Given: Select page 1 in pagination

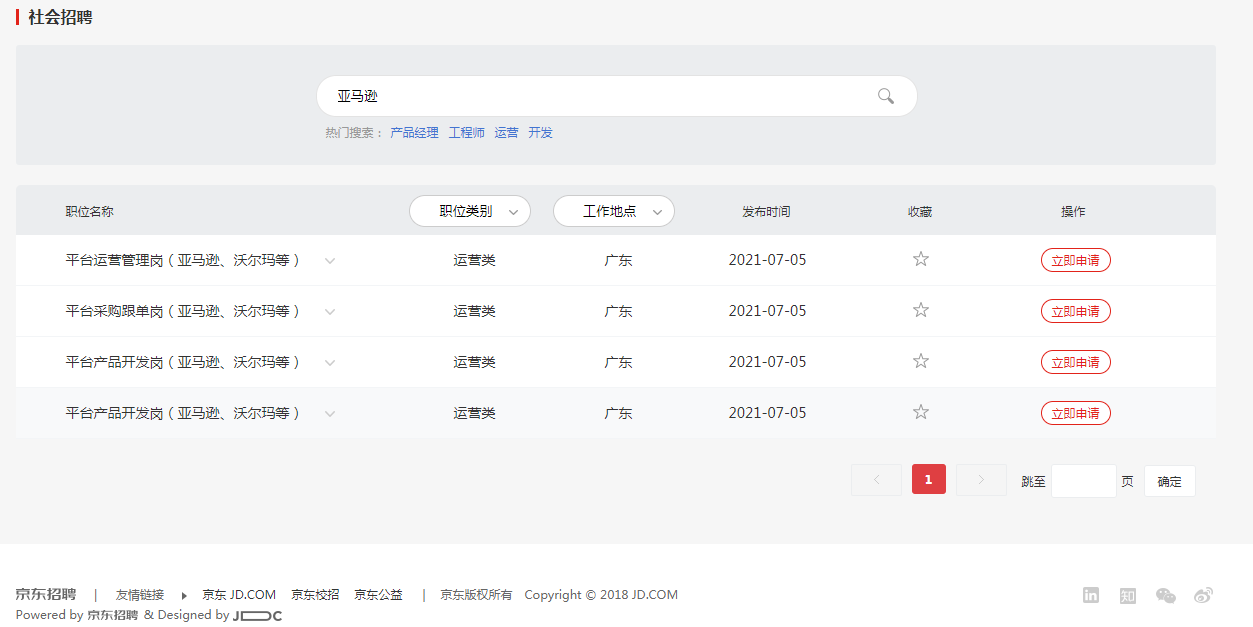Looking at the screenshot, I should coord(928,479).
